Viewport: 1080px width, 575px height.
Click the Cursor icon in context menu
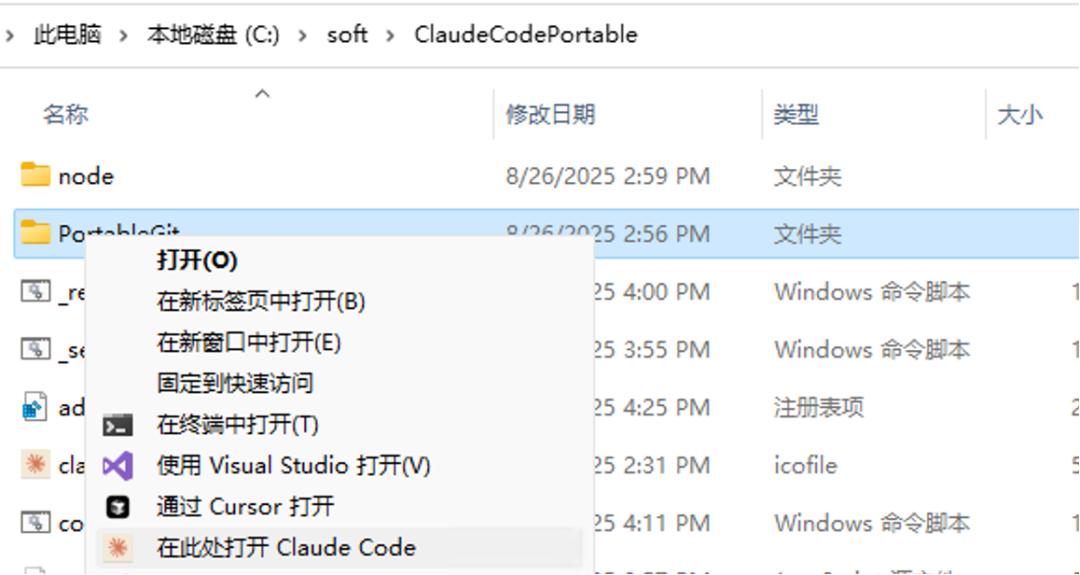[118, 507]
